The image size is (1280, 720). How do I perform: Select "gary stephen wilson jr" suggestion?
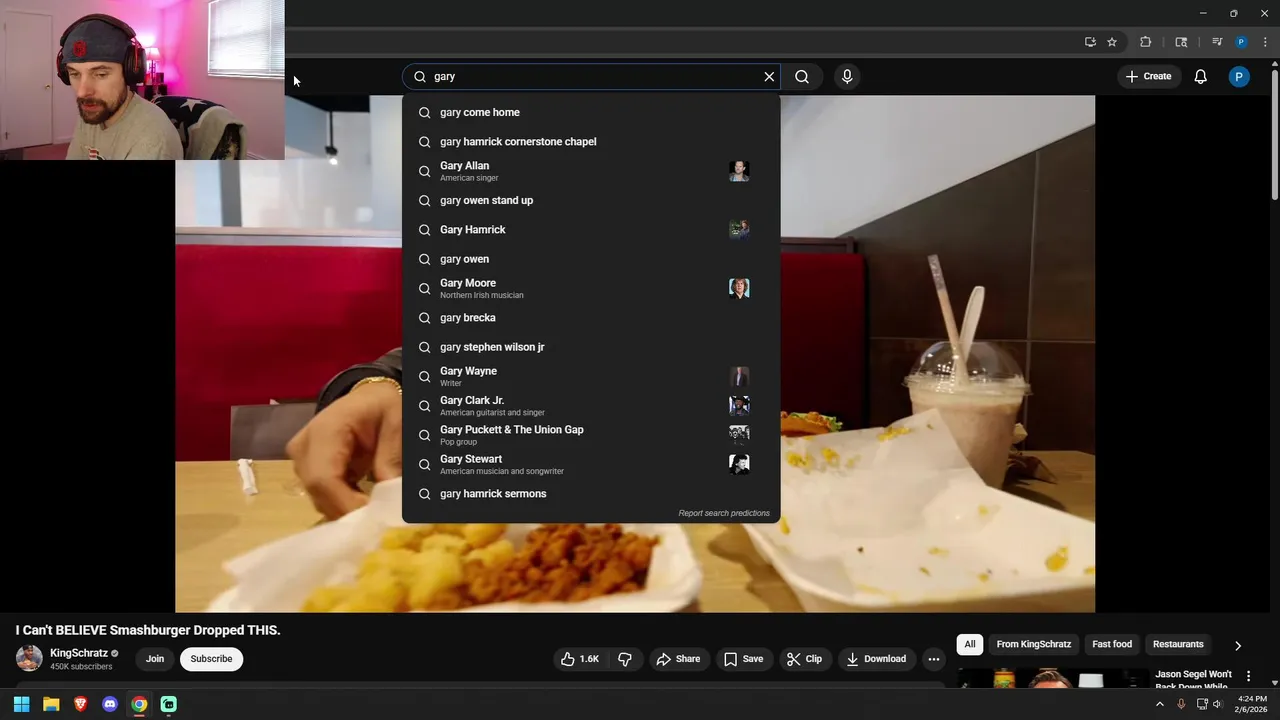[591, 347]
